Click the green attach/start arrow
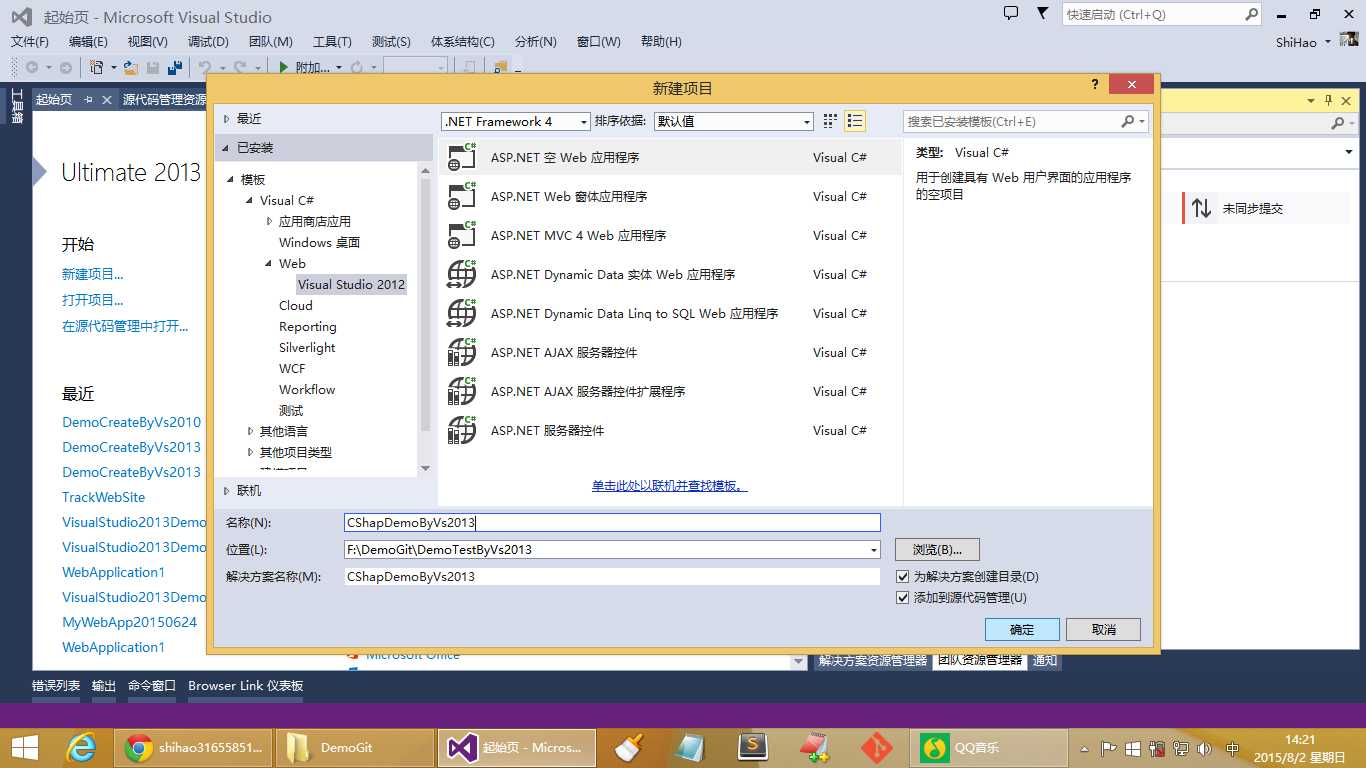This screenshot has width=1366, height=768. click(283, 67)
